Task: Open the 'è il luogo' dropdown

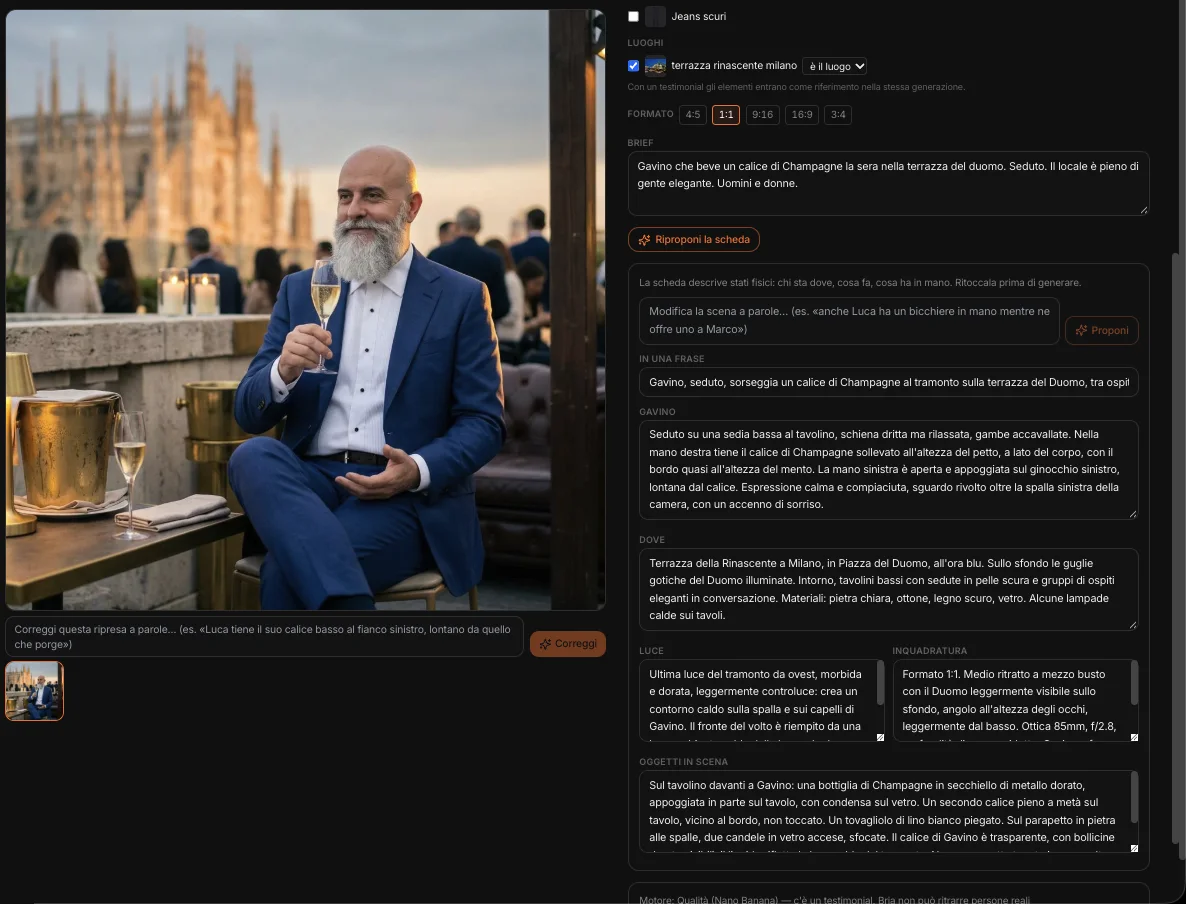Action: (x=834, y=67)
